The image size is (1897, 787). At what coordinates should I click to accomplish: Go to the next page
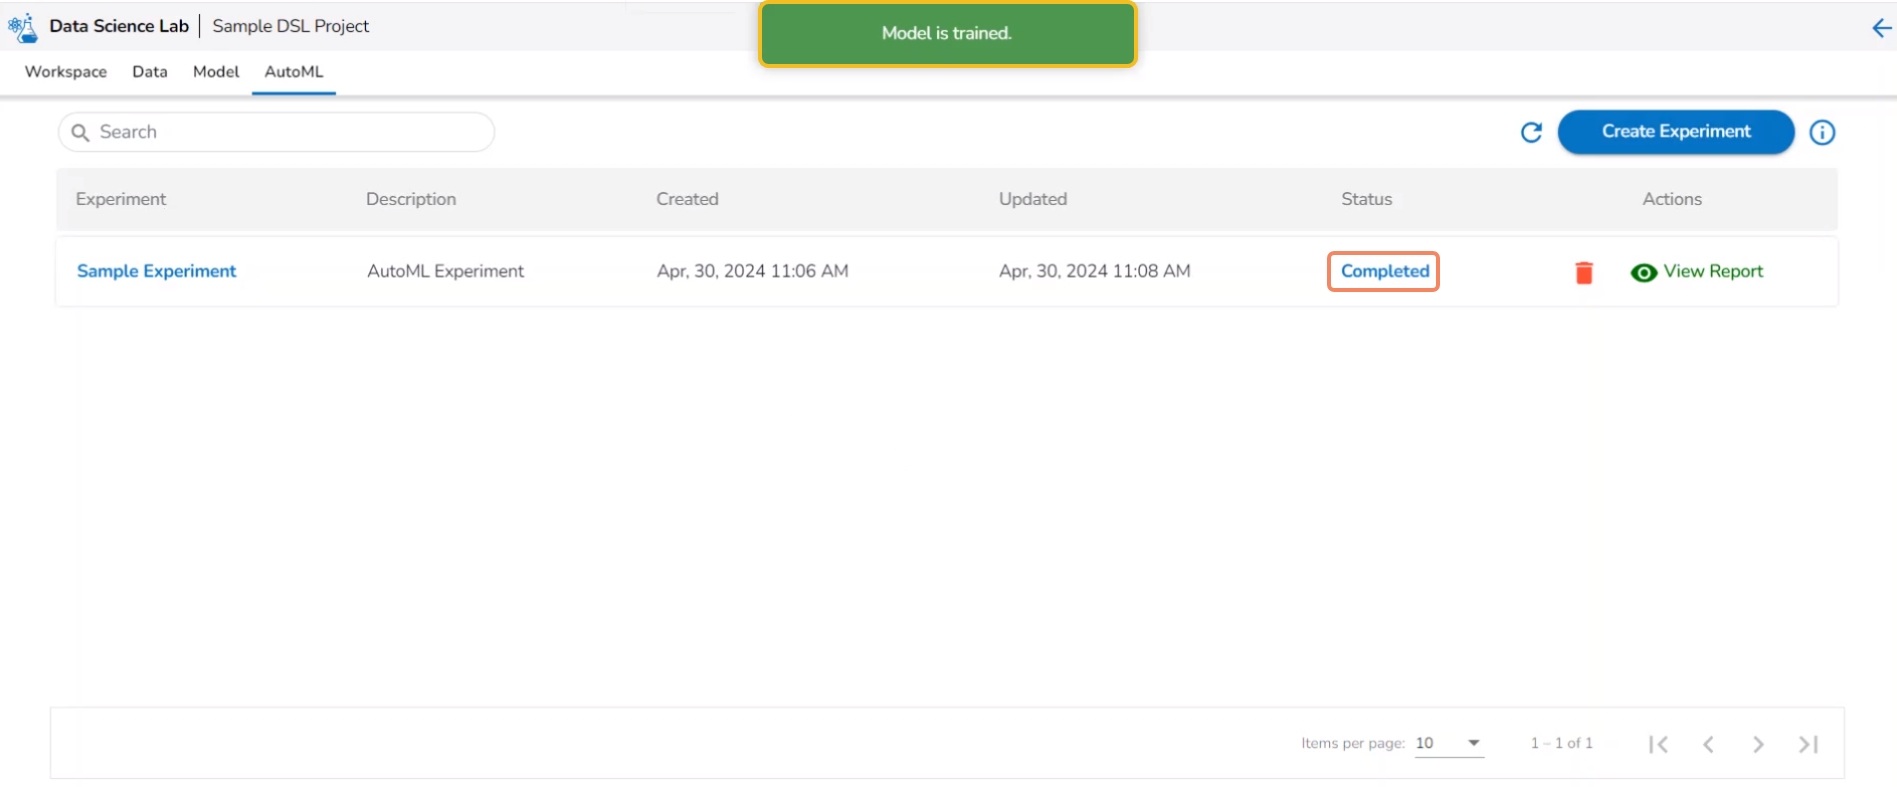click(x=1758, y=744)
